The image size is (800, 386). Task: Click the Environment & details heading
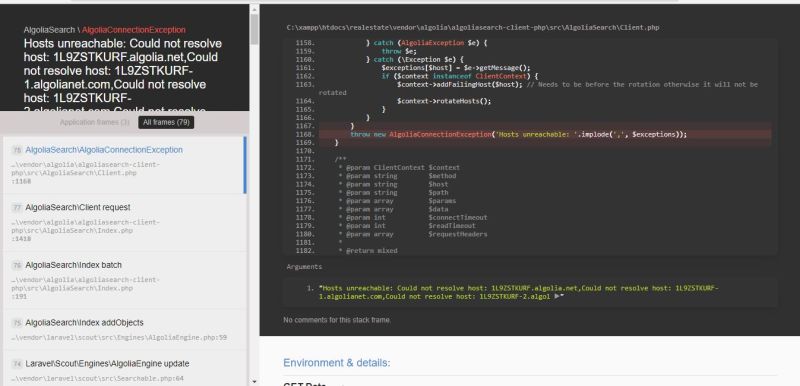337,363
